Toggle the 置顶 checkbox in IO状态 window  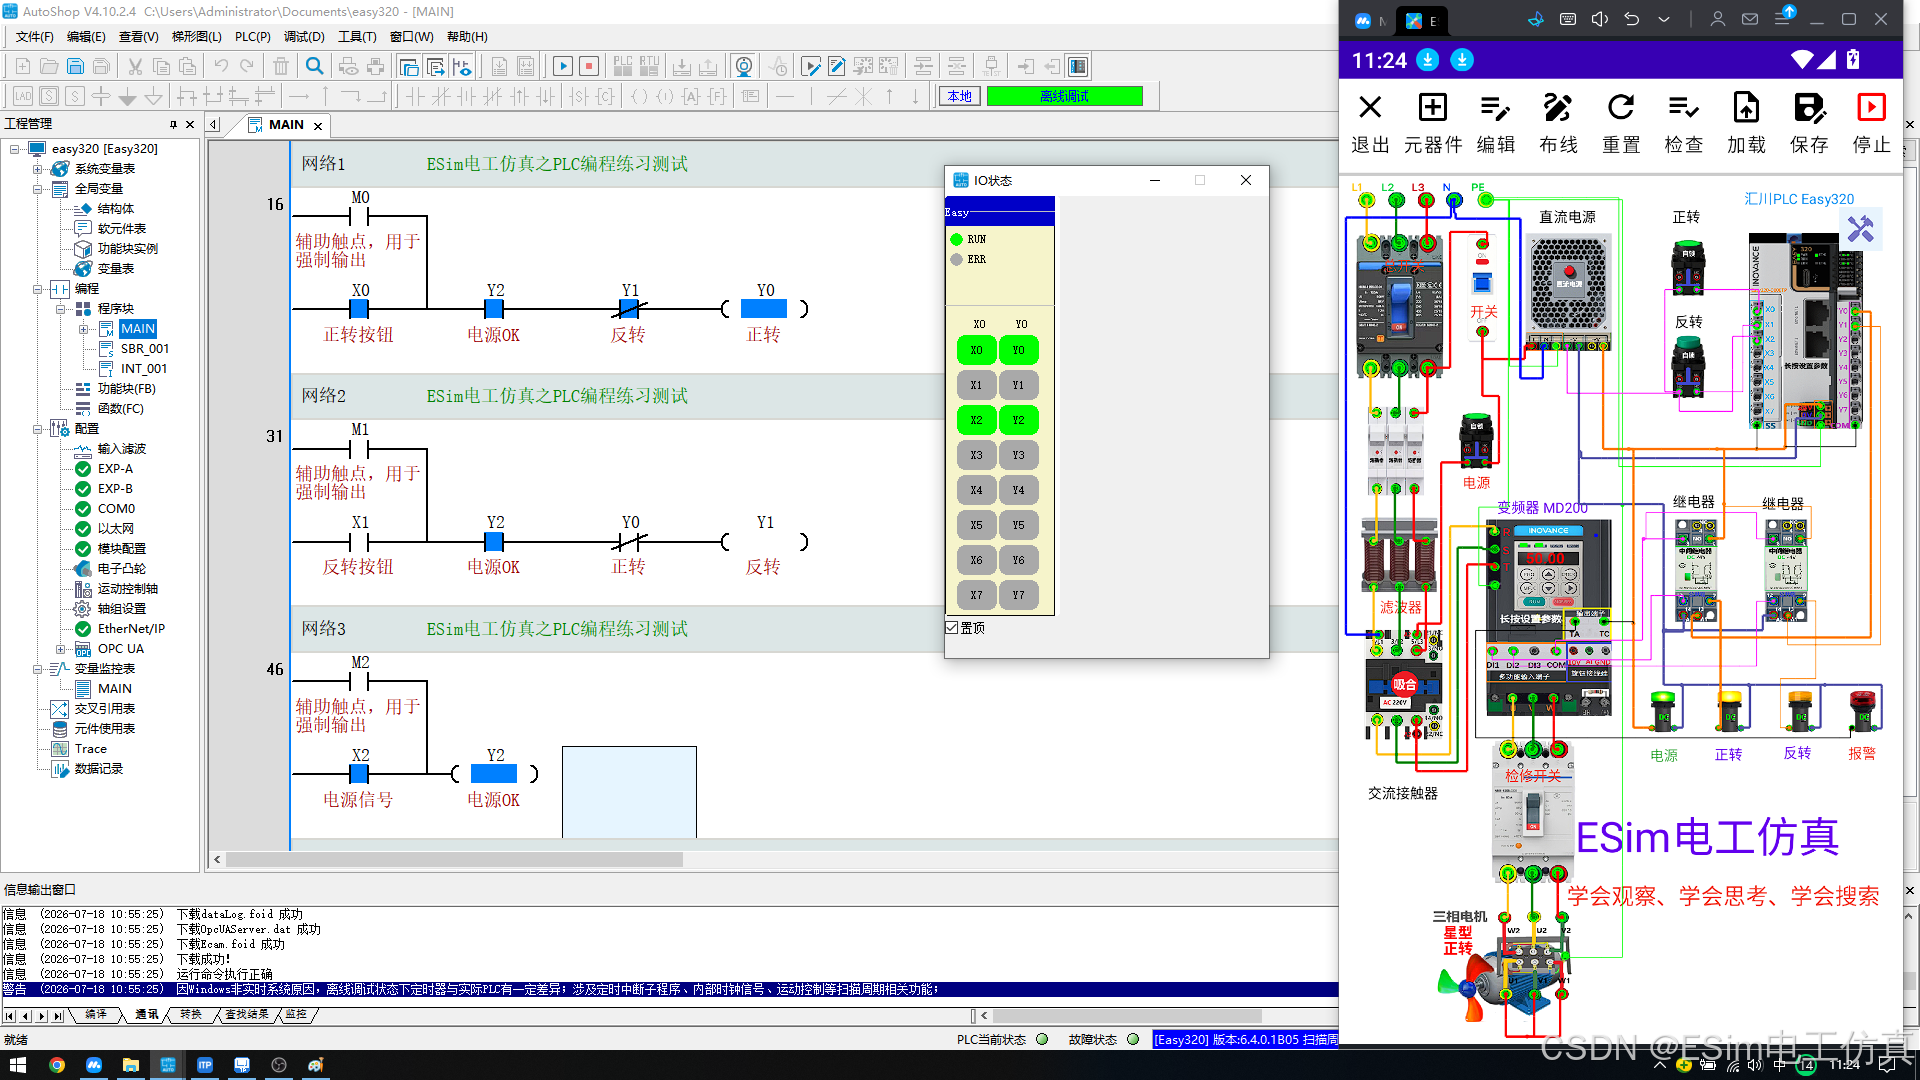tap(952, 628)
